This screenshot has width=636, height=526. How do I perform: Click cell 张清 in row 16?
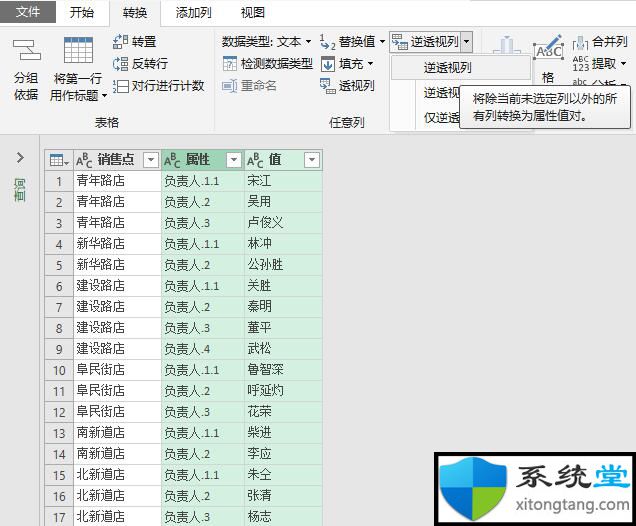tap(283, 496)
